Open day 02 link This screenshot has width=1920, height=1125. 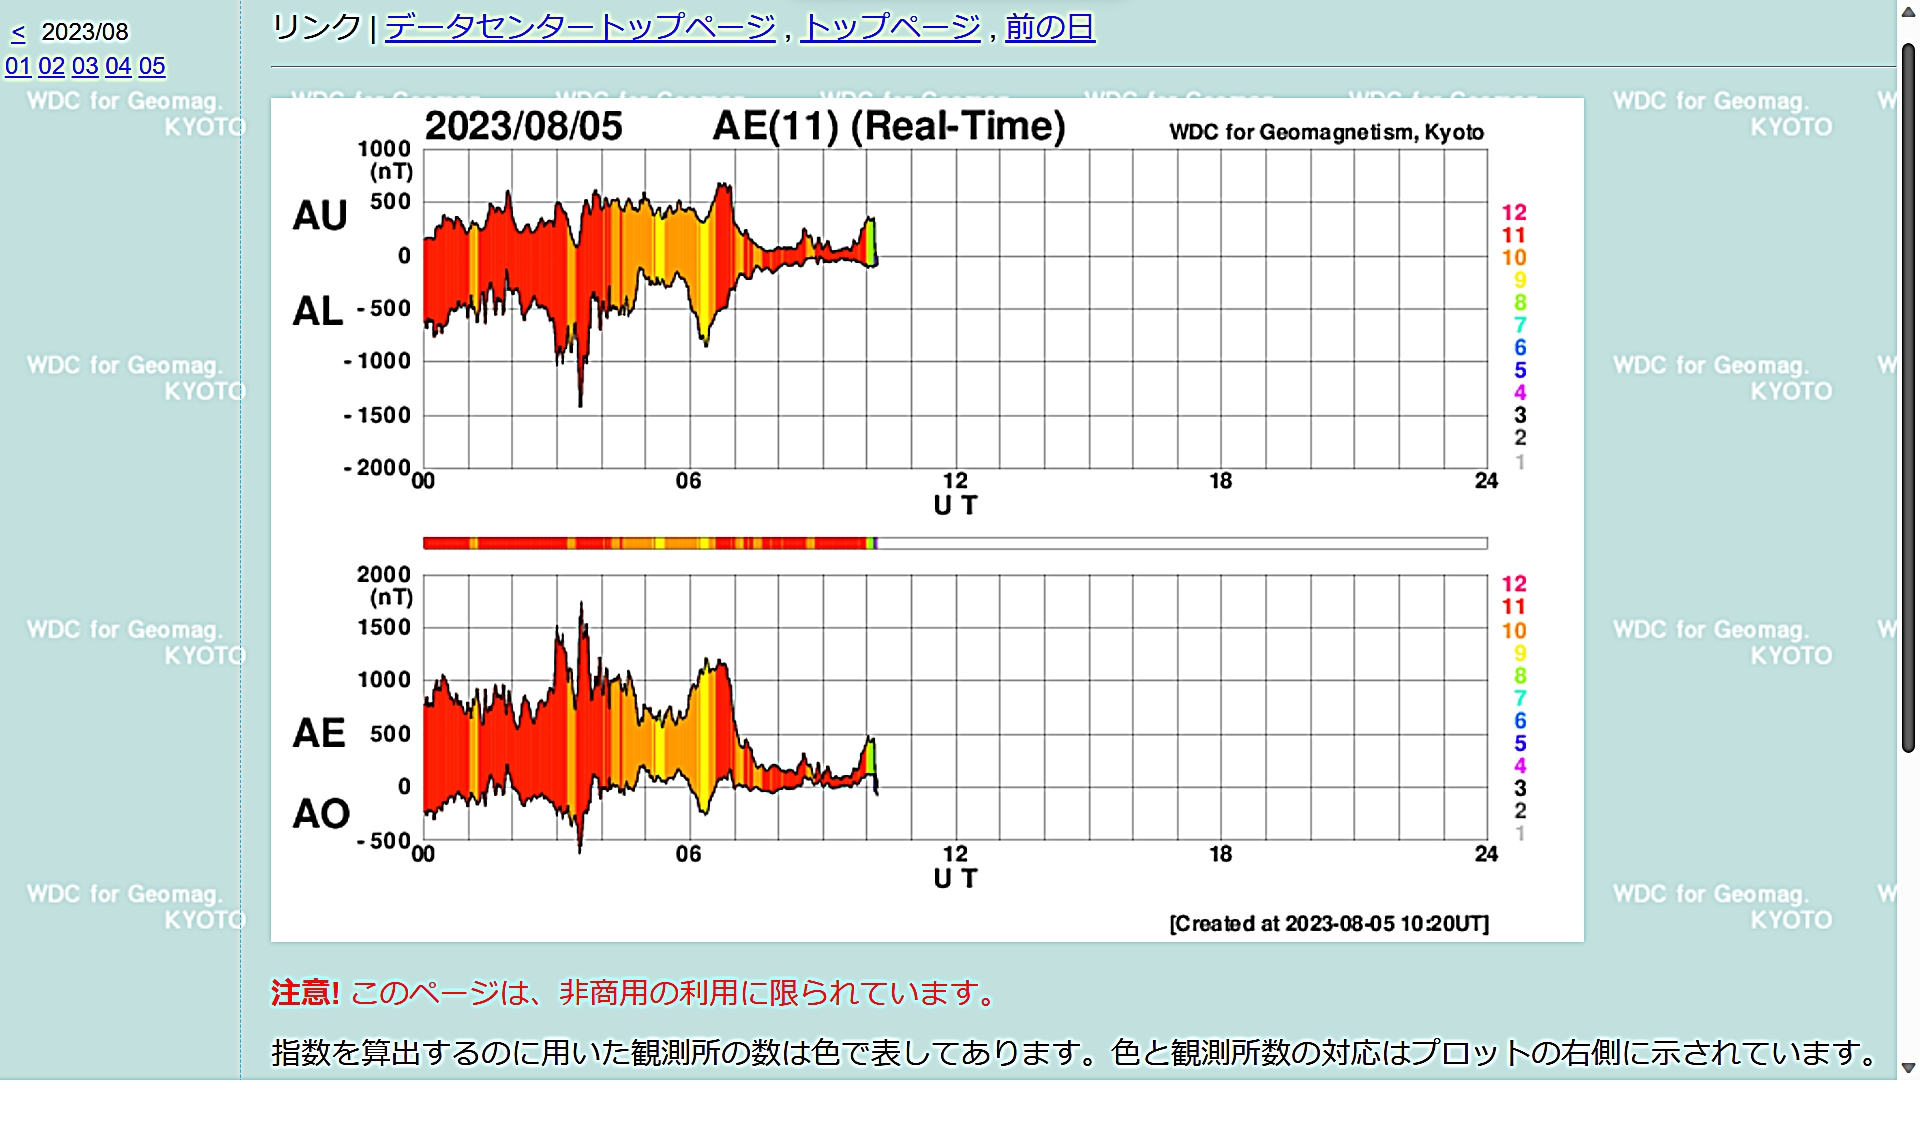tap(51, 66)
